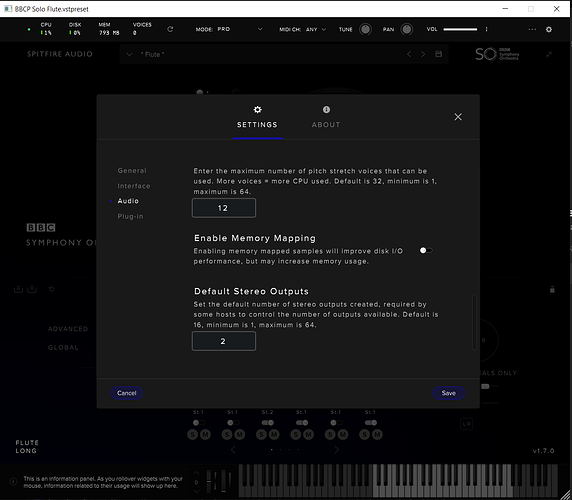Click the save preset floppy icon

[438, 54]
